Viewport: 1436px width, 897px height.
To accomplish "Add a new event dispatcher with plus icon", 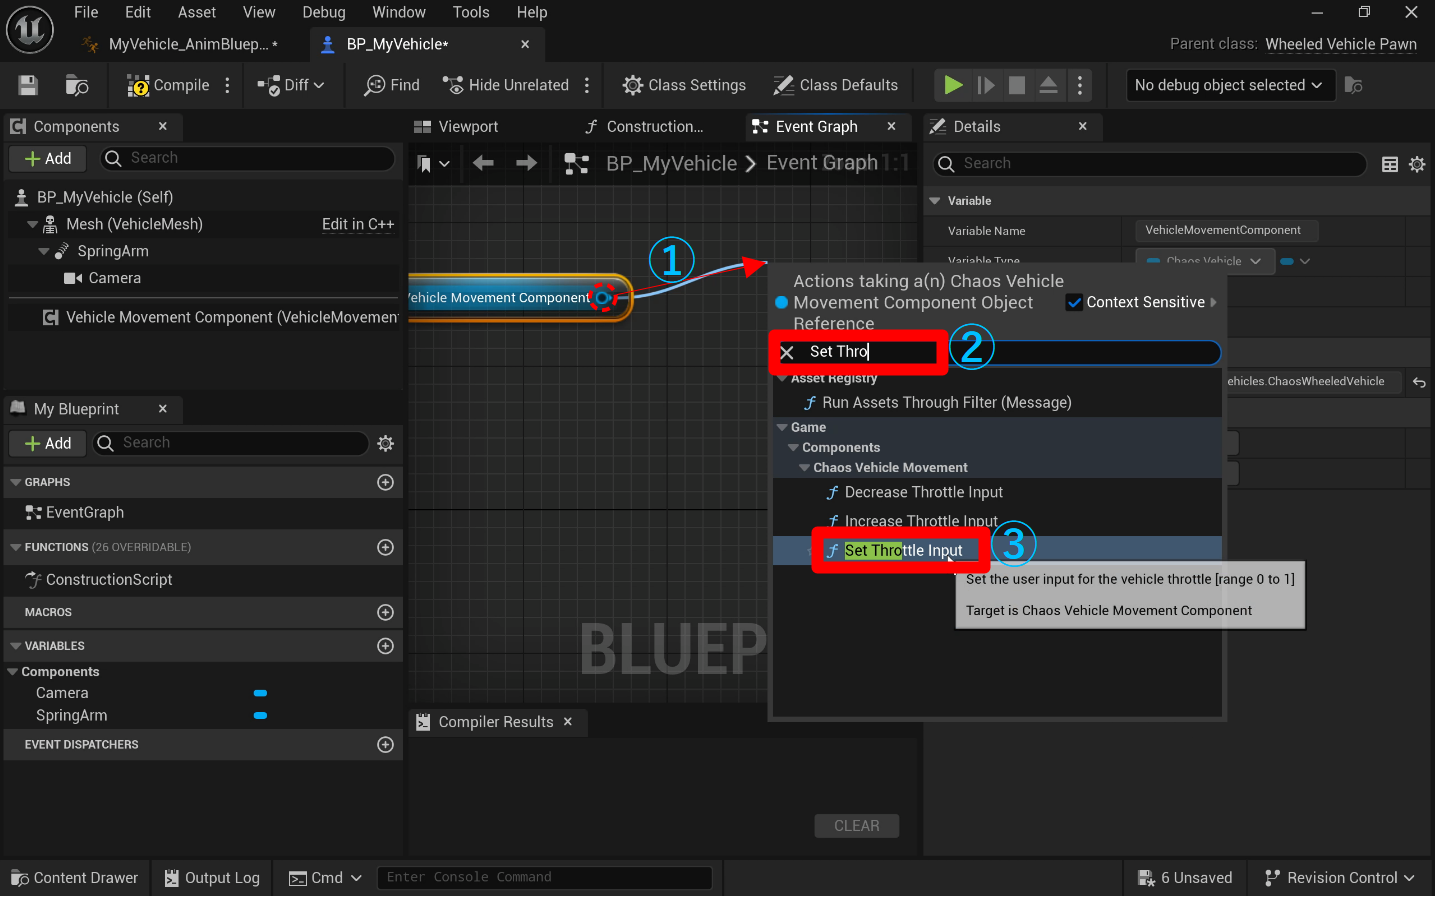I will coord(385,744).
